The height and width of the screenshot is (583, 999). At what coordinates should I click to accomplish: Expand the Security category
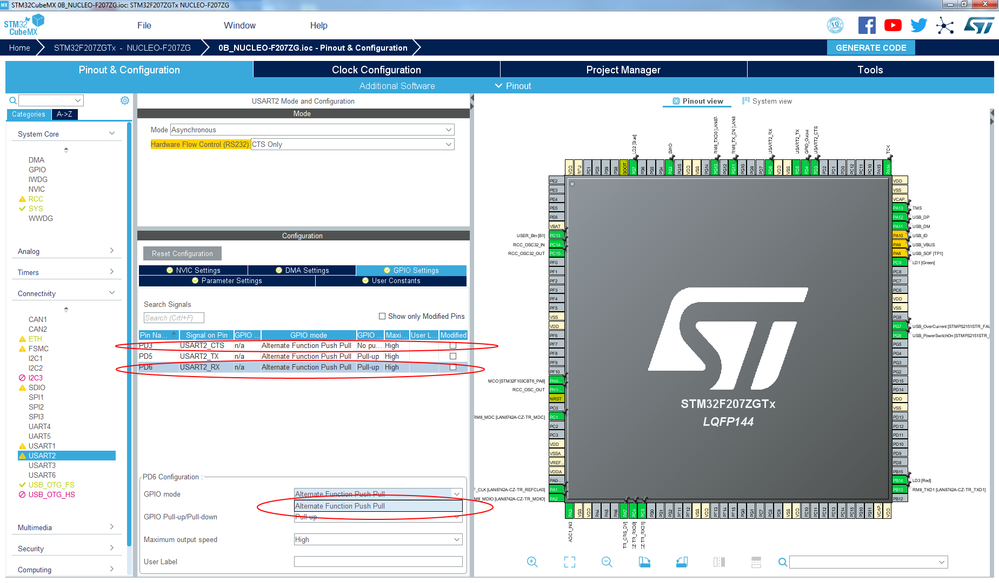[x=112, y=547]
